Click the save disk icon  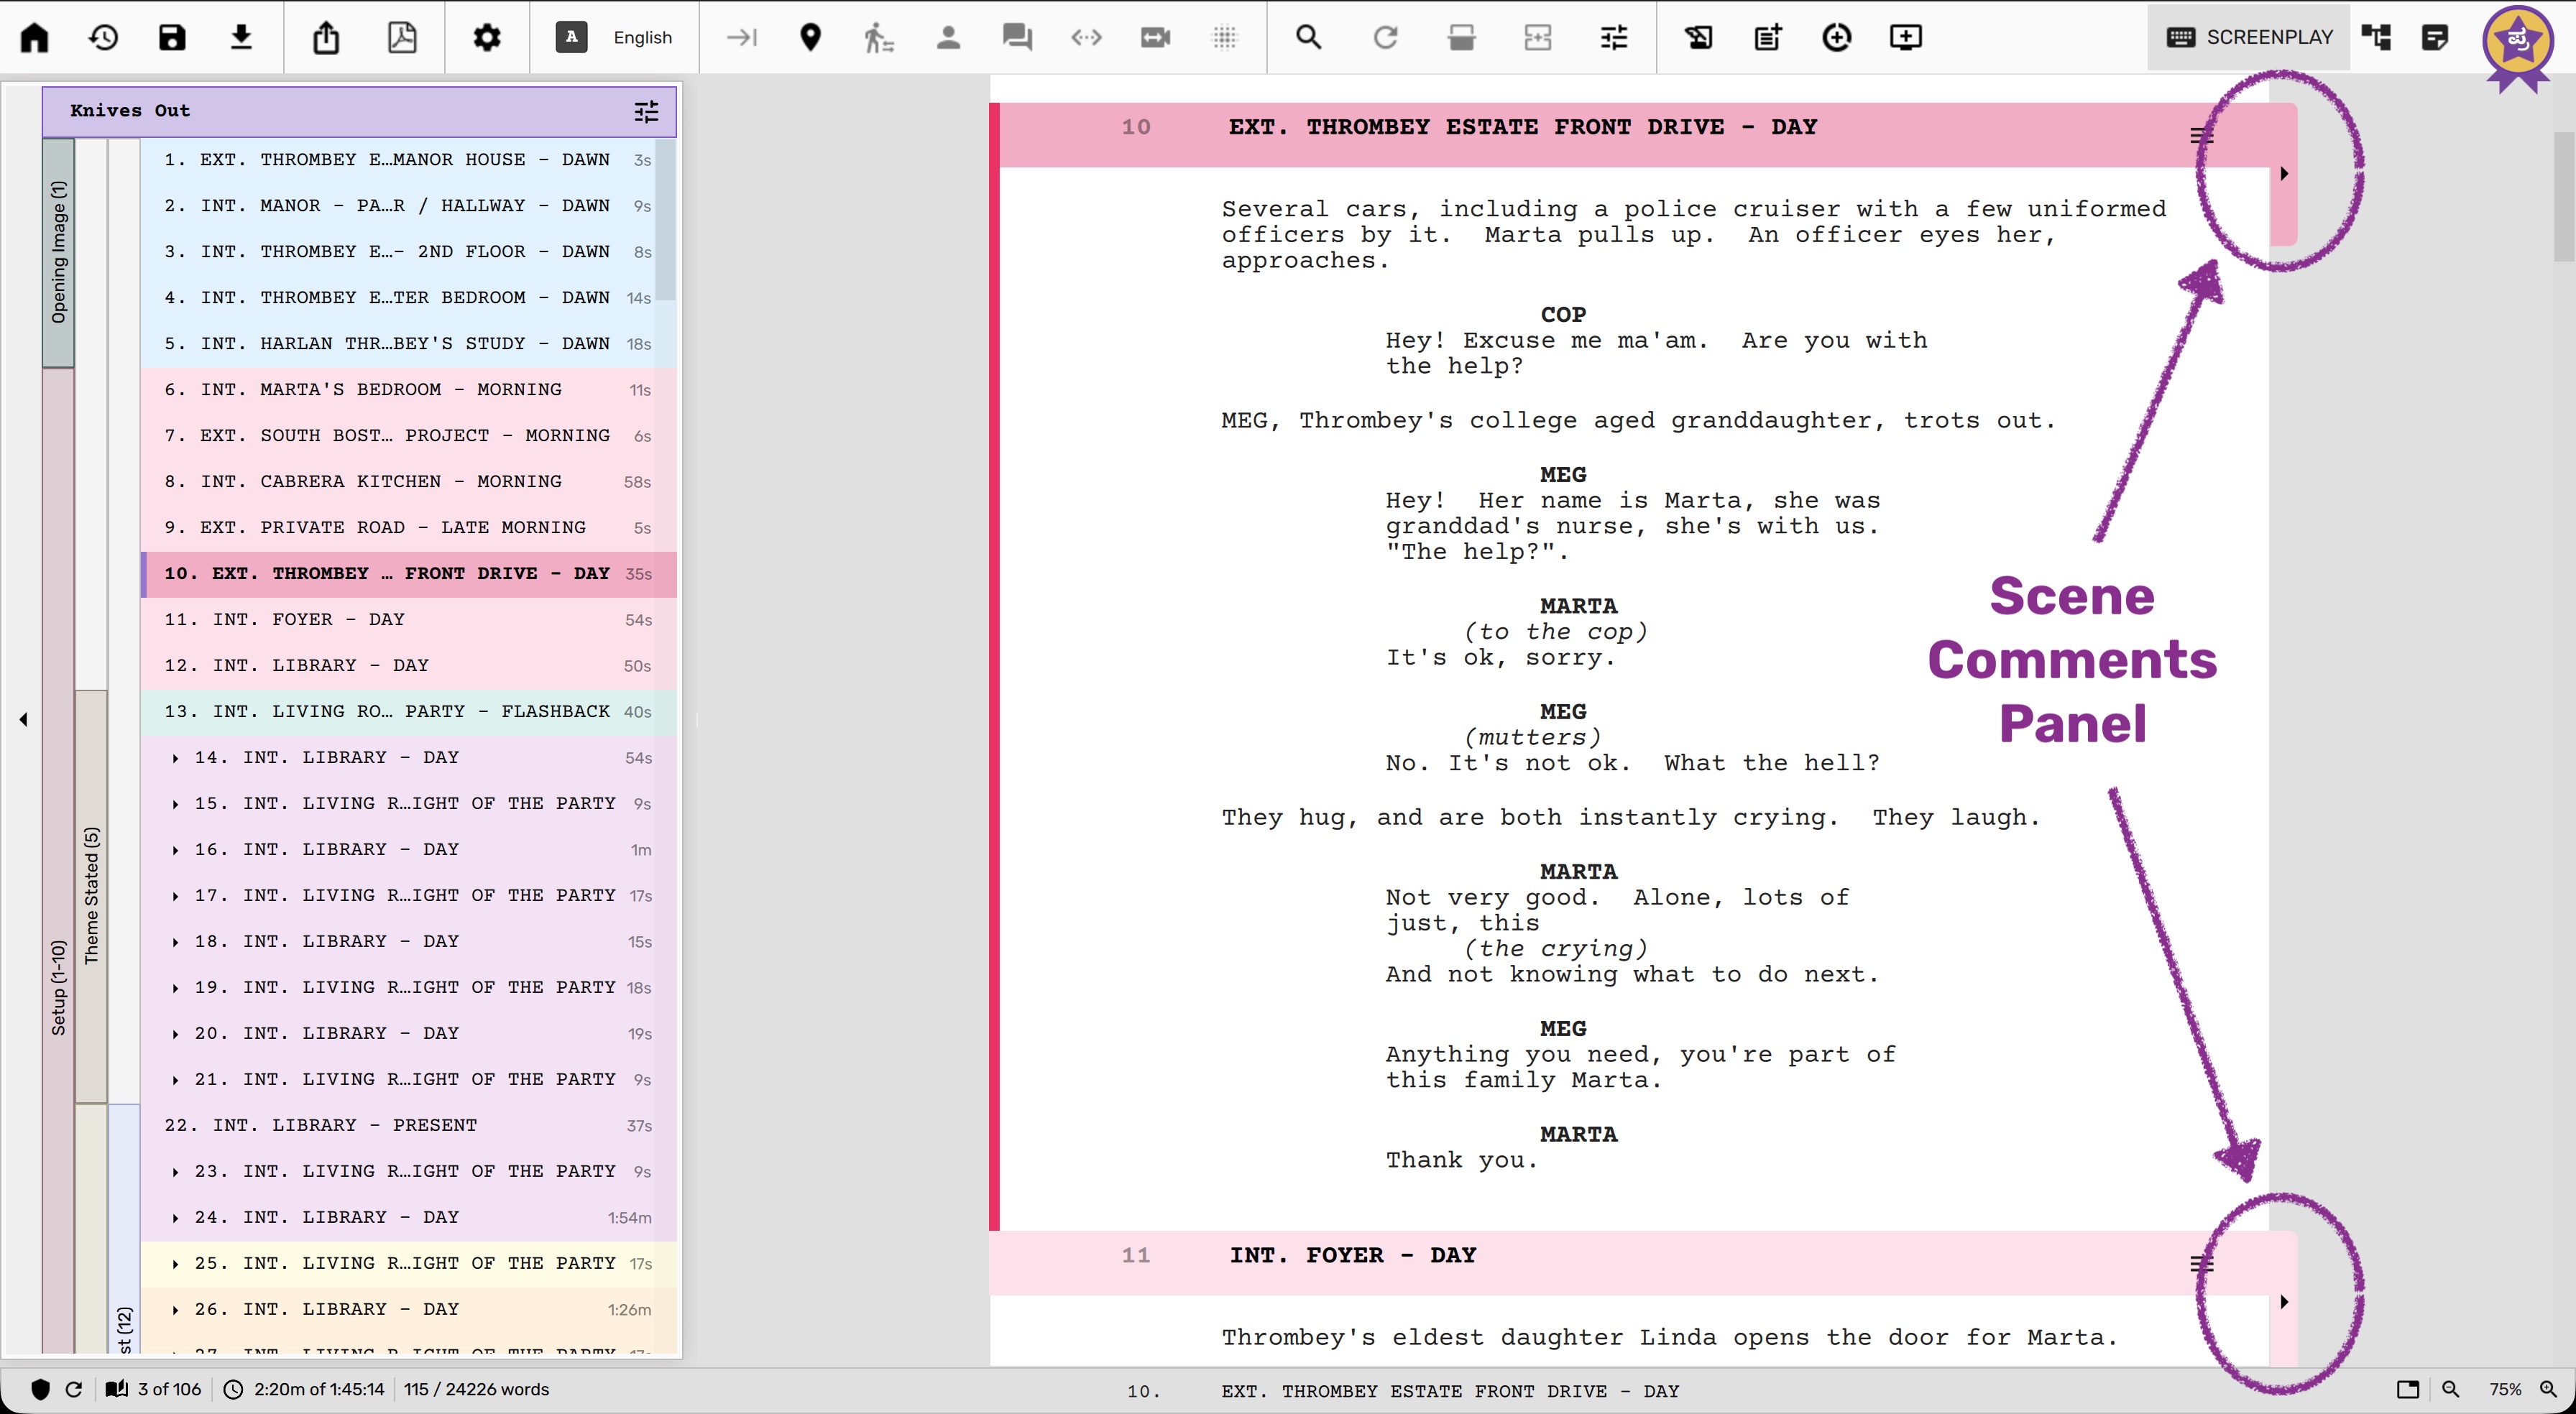[172, 38]
